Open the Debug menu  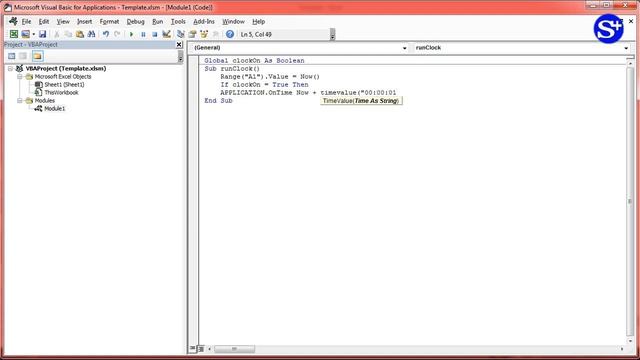tap(136, 21)
